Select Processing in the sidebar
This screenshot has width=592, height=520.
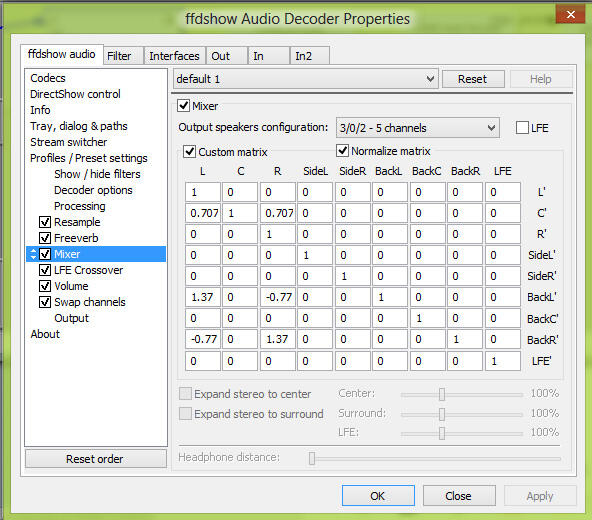pyautogui.click(x=80, y=206)
